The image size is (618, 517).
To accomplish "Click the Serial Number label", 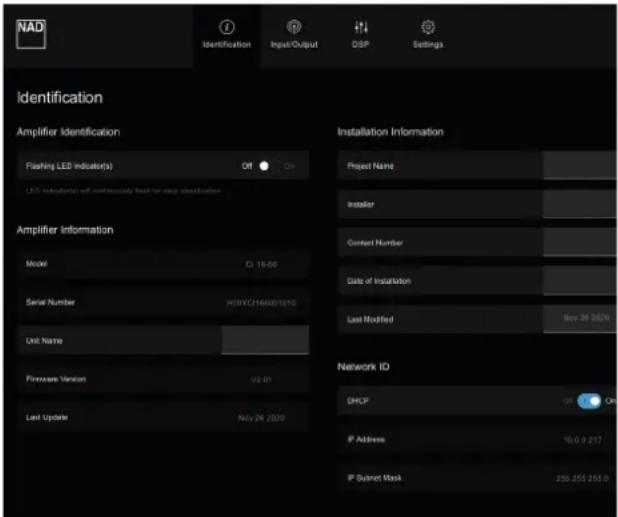I will click(50, 302).
